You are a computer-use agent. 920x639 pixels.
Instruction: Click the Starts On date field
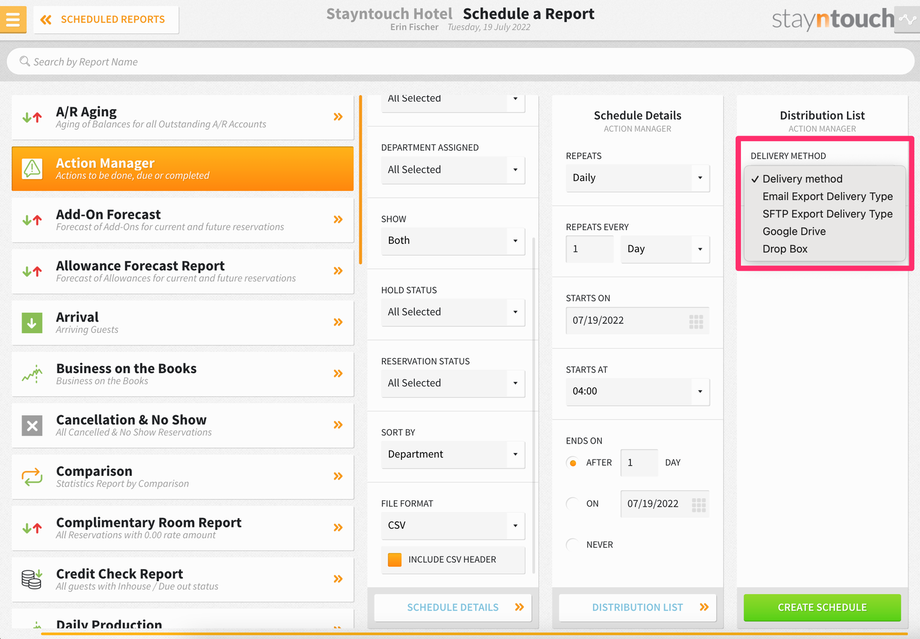tap(638, 321)
